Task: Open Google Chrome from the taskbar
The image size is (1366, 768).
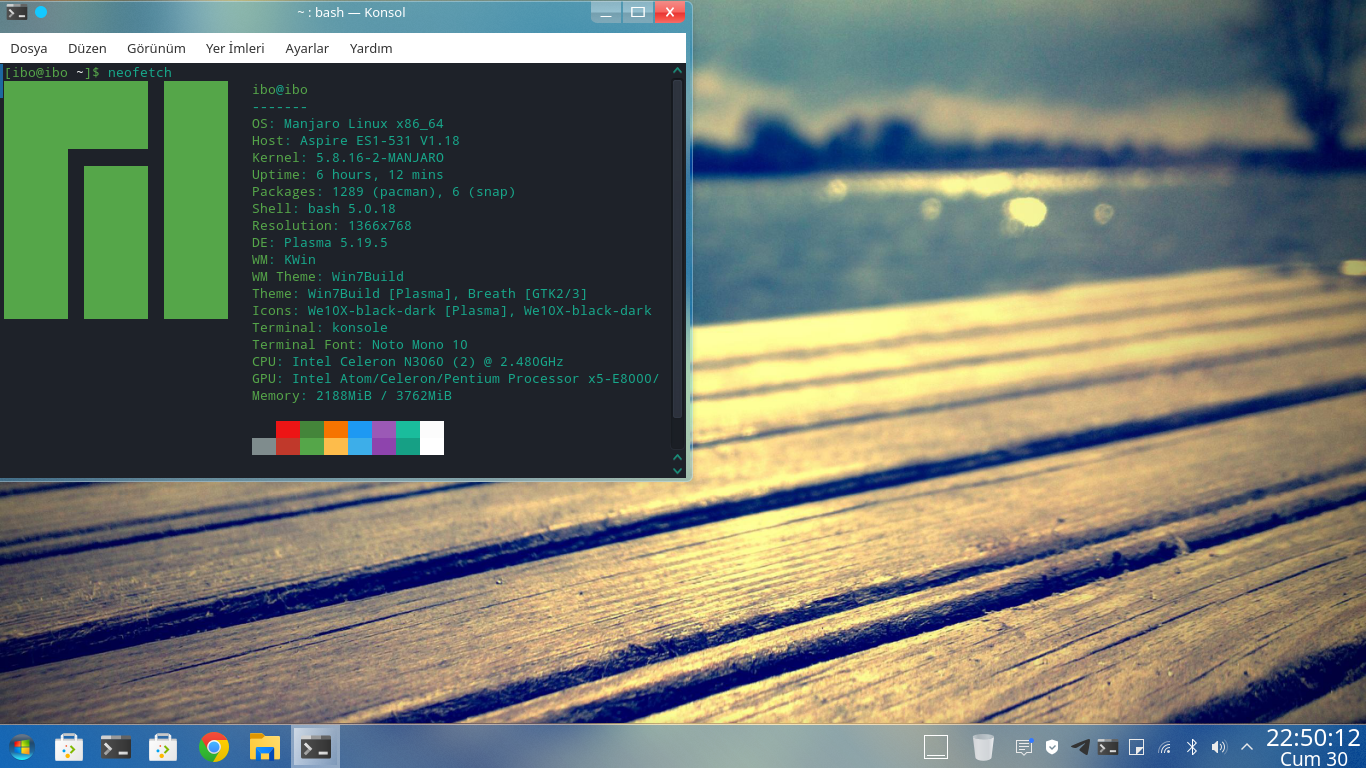Action: click(213, 747)
